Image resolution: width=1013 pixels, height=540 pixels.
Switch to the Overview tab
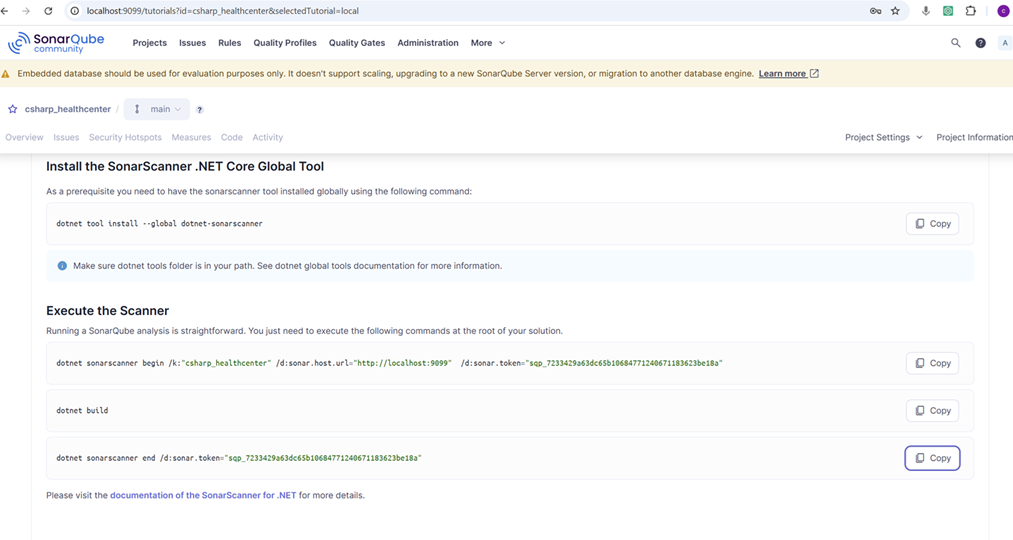coord(25,138)
